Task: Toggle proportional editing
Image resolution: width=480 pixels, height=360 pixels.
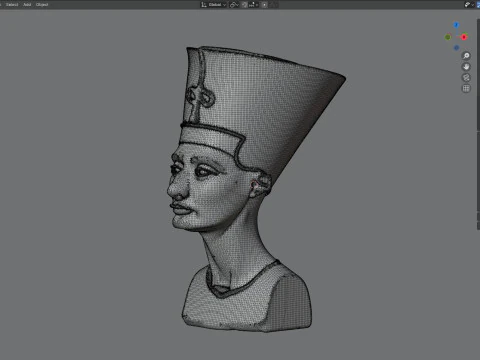Action: pyautogui.click(x=264, y=5)
